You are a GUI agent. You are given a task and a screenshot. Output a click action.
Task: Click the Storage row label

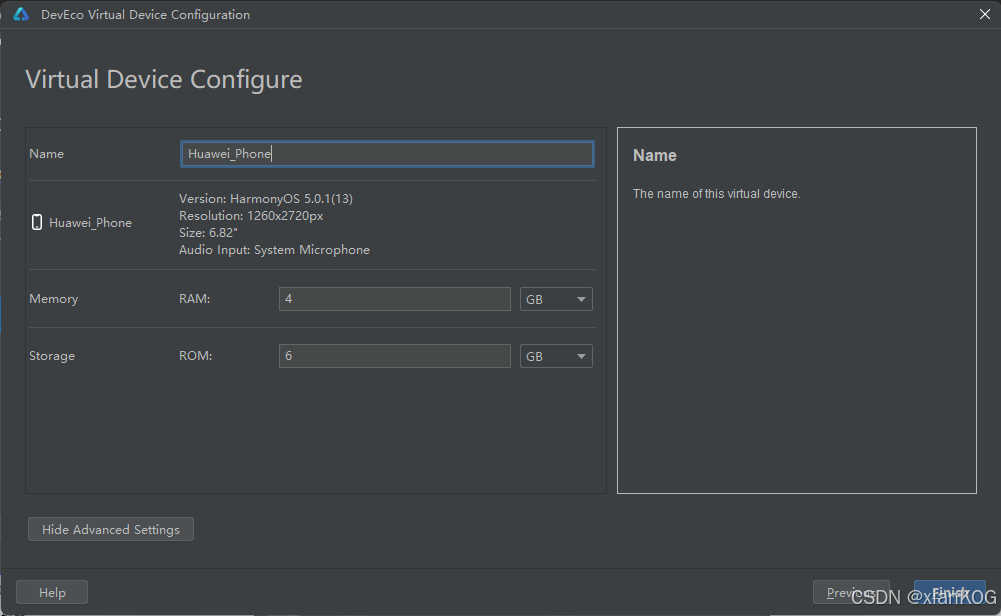tap(52, 356)
